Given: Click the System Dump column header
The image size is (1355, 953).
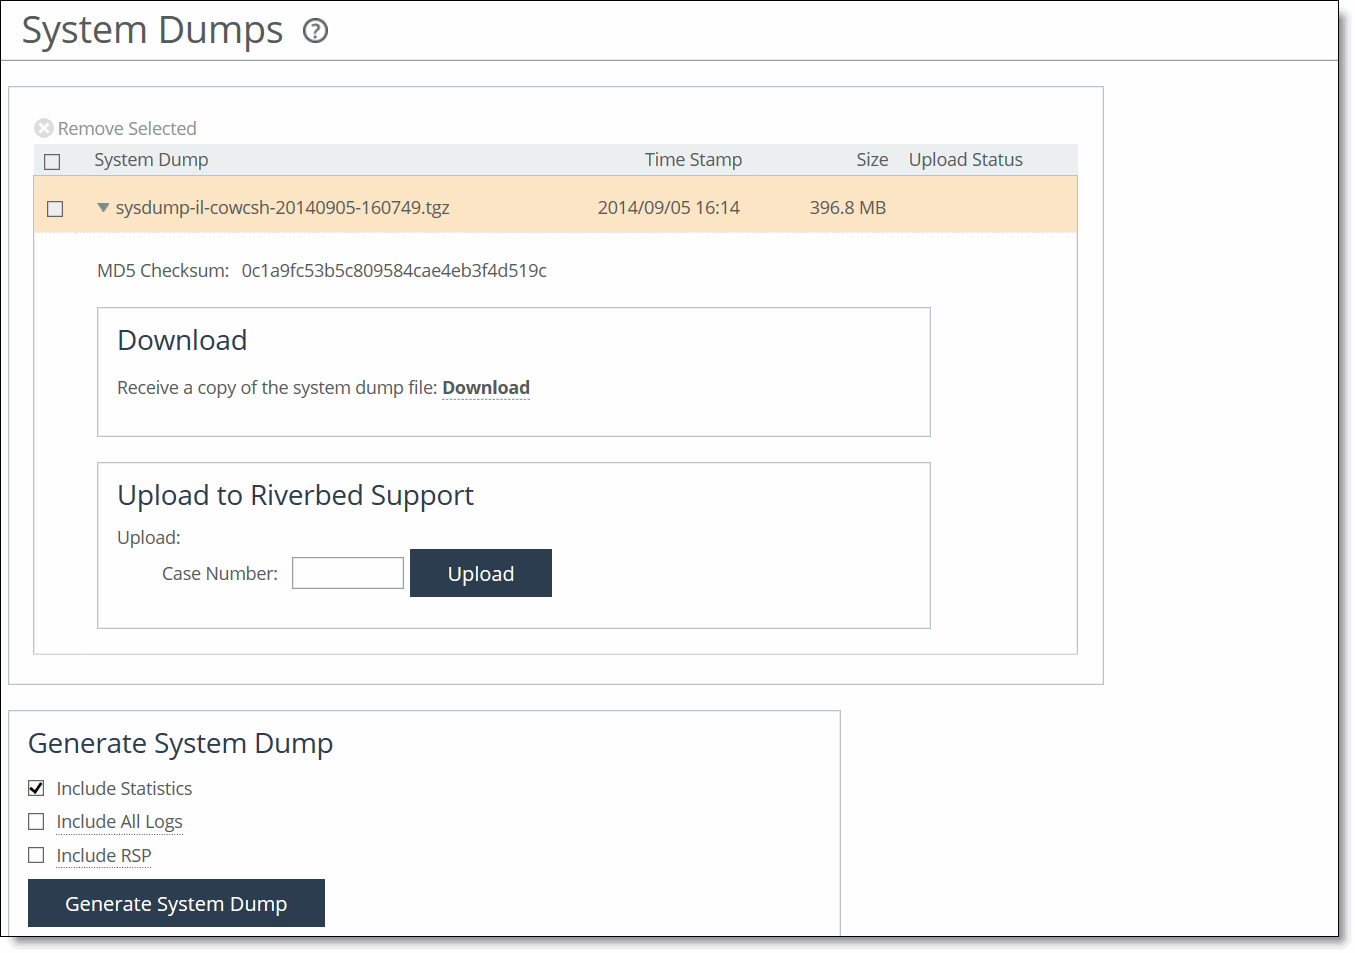Looking at the screenshot, I should pyautogui.click(x=151, y=159).
